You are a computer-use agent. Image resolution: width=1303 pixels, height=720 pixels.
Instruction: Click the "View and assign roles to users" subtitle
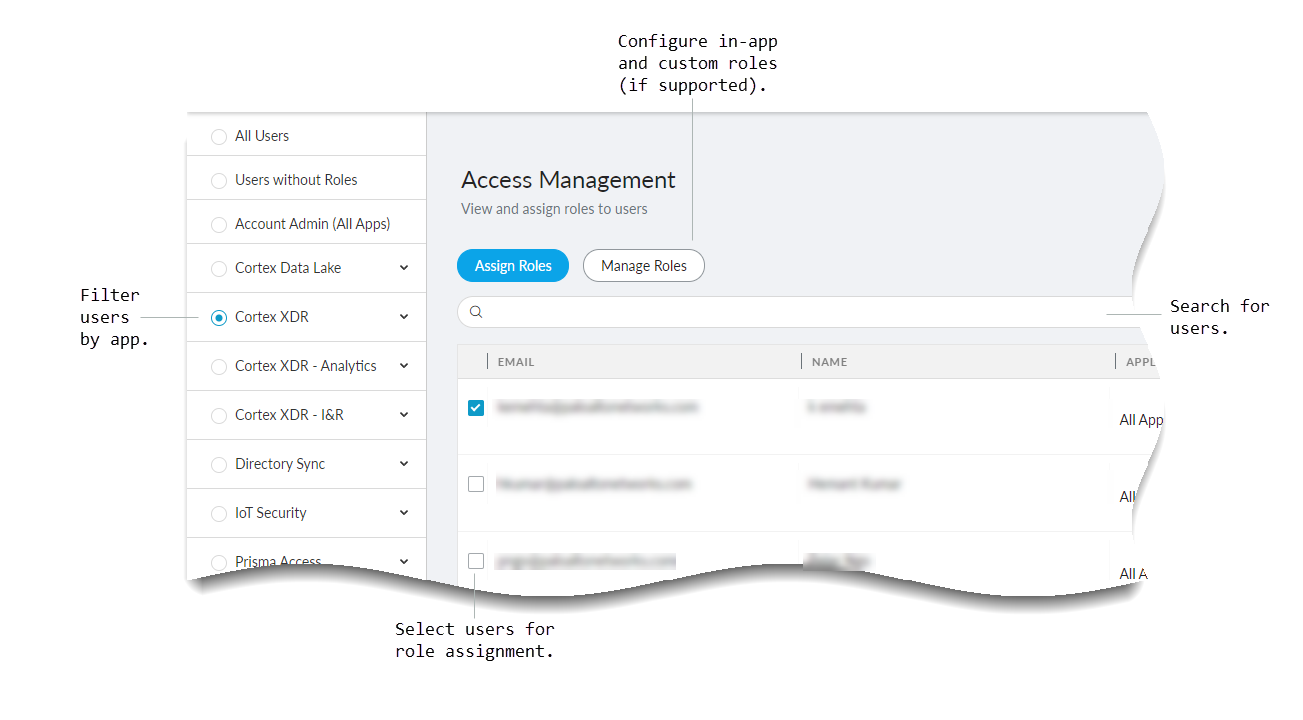click(x=554, y=209)
